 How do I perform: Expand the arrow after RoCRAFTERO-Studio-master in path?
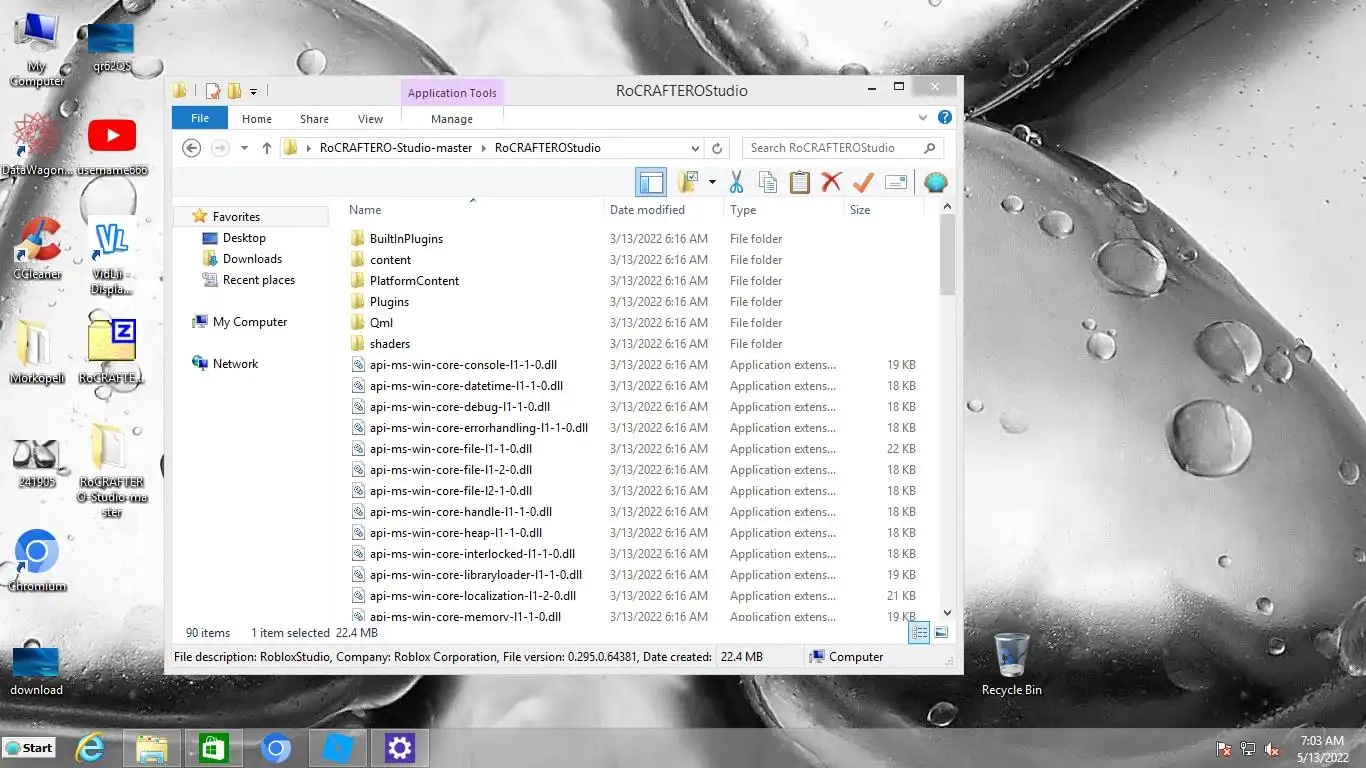pyautogui.click(x=484, y=148)
